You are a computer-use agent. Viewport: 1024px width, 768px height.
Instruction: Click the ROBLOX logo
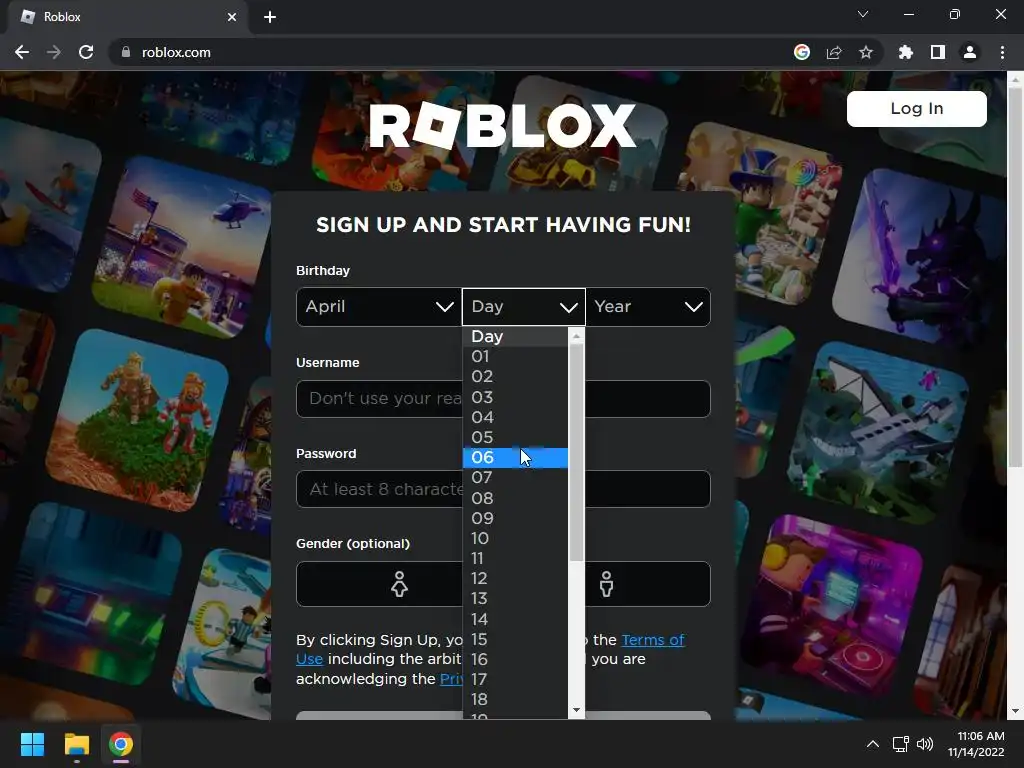[502, 125]
